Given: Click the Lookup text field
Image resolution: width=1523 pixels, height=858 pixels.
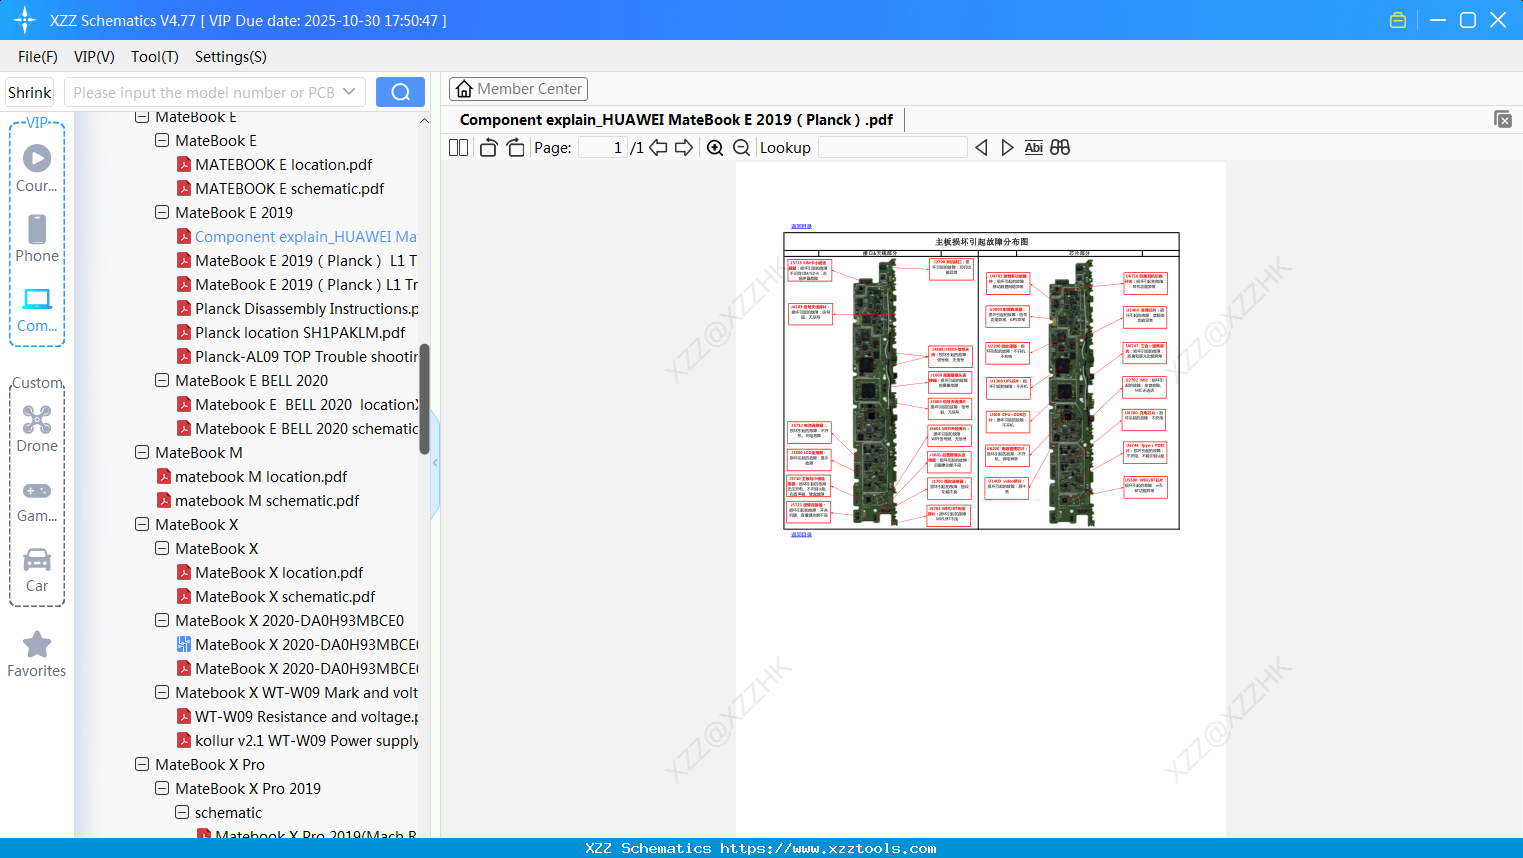Looking at the screenshot, I should point(892,147).
